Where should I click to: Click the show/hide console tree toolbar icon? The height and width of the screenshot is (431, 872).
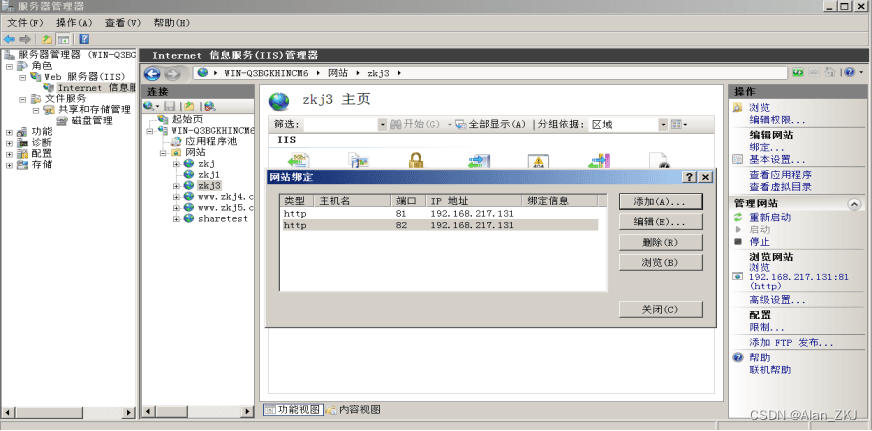tap(64, 39)
